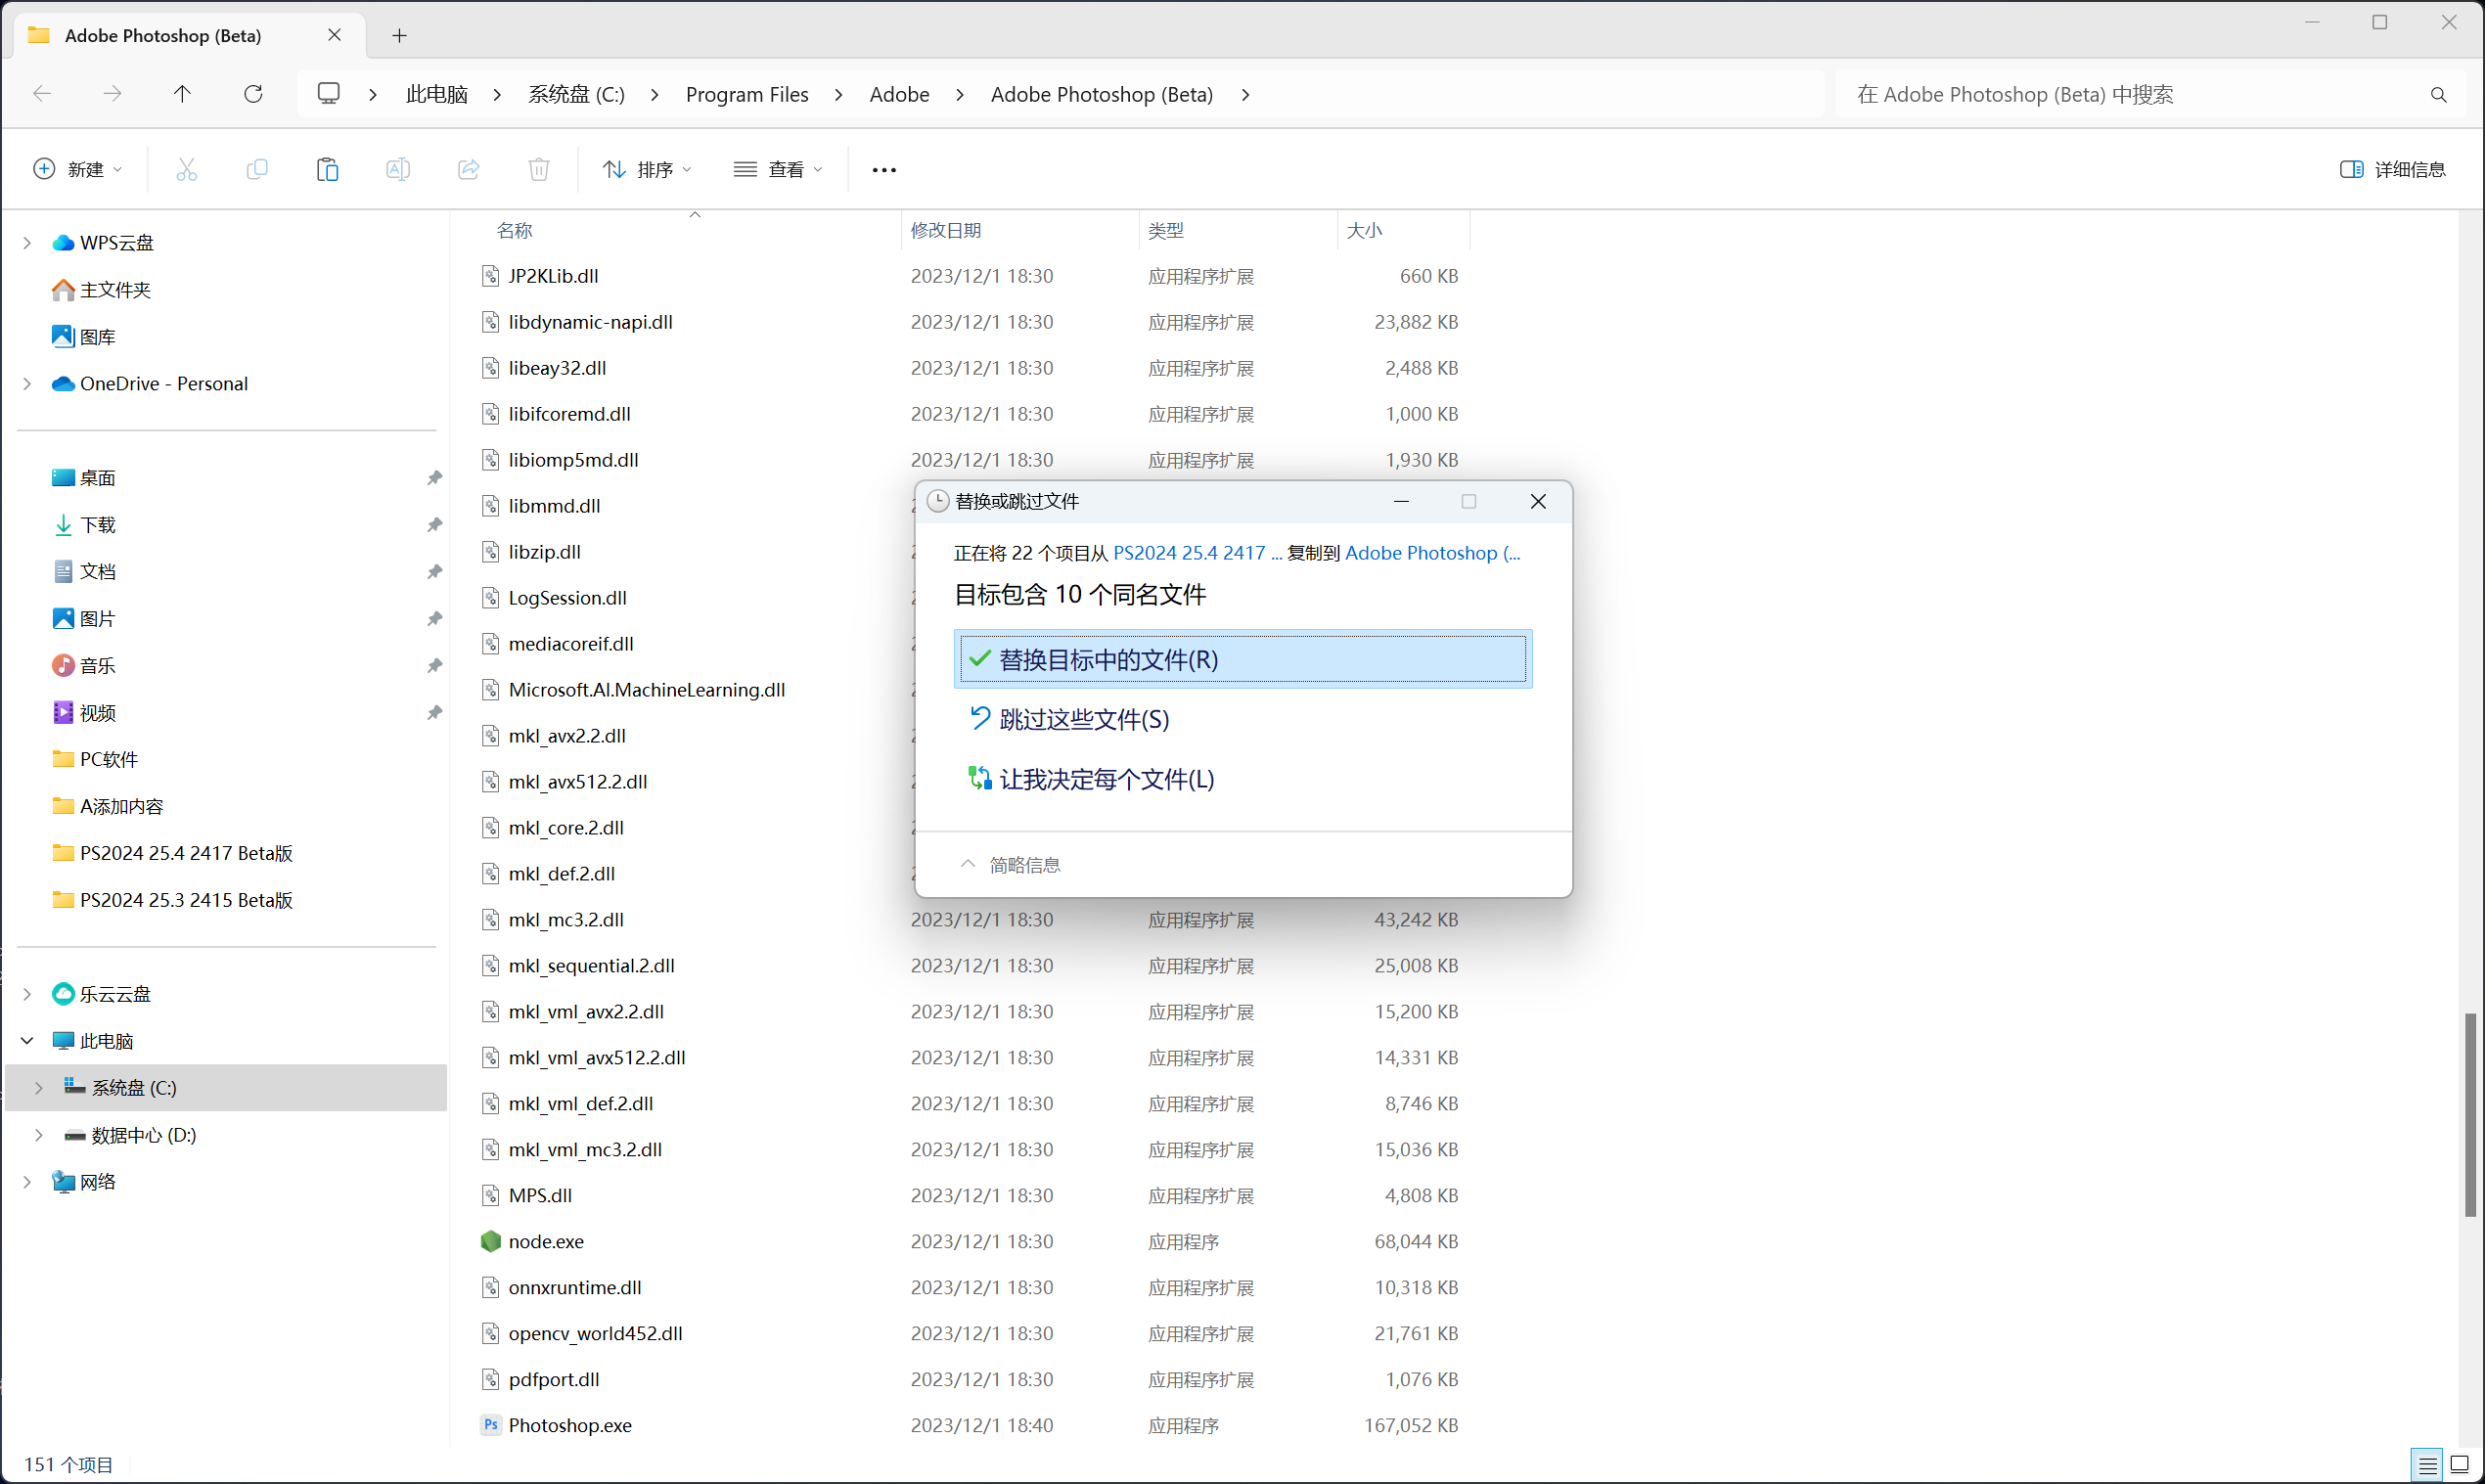
Task: Switch to large thumbnails view icon
Action: (2459, 1465)
